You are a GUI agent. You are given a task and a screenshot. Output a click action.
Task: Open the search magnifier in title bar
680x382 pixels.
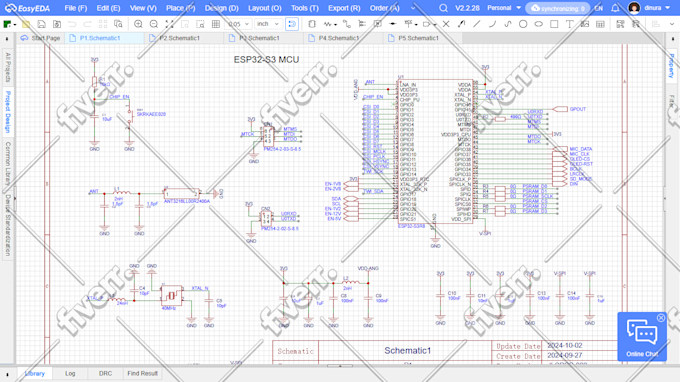point(443,8)
